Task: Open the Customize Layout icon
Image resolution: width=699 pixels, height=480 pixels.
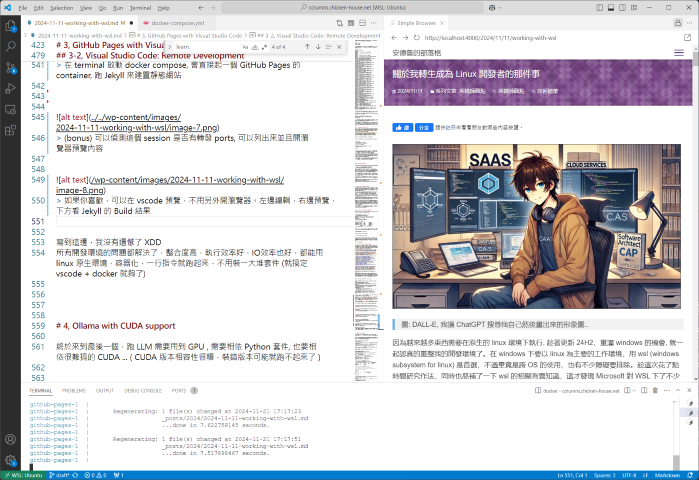Action: tap(634, 8)
